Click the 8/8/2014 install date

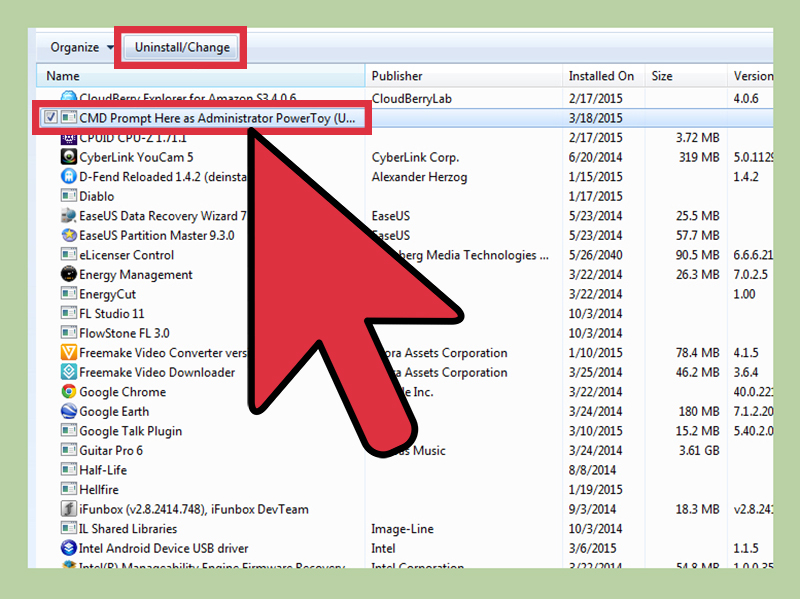click(x=592, y=470)
